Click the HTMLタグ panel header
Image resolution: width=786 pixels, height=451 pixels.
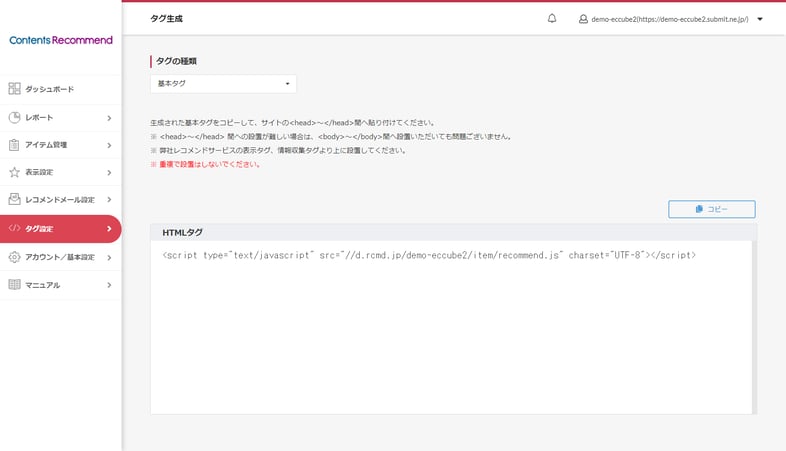coord(453,233)
